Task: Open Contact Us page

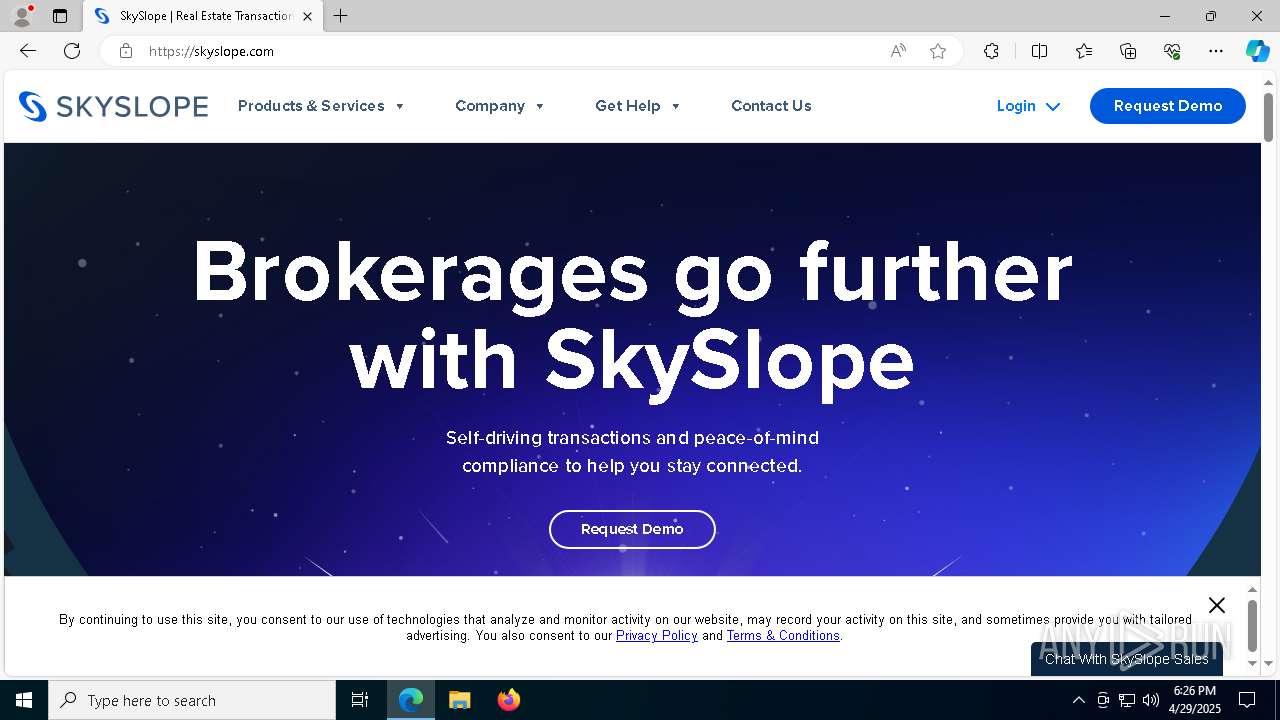Action: pos(771,106)
